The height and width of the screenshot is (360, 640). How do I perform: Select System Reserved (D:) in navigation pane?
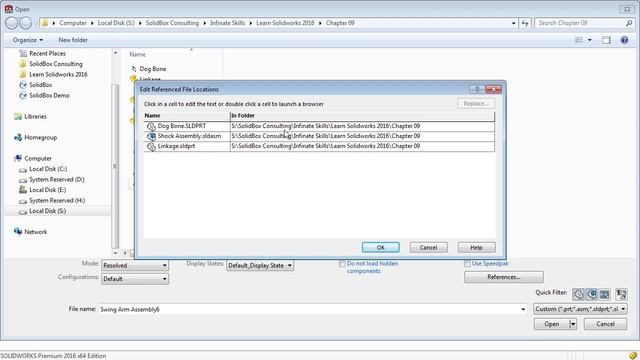(56, 180)
